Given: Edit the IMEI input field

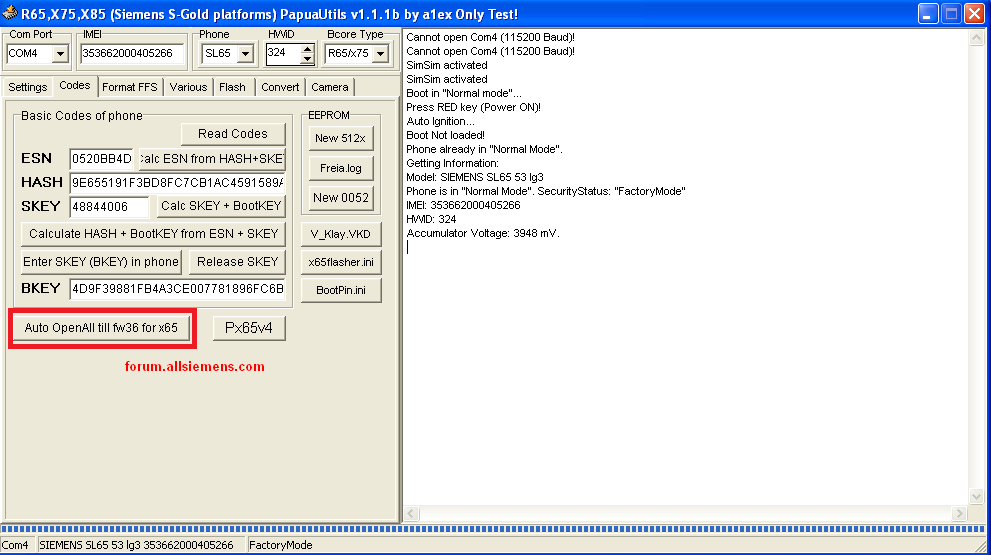Looking at the screenshot, I should (x=132, y=54).
